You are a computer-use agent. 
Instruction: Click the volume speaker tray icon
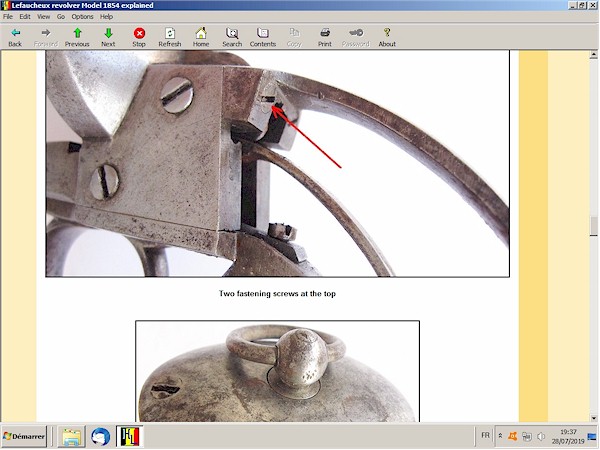tap(541, 436)
